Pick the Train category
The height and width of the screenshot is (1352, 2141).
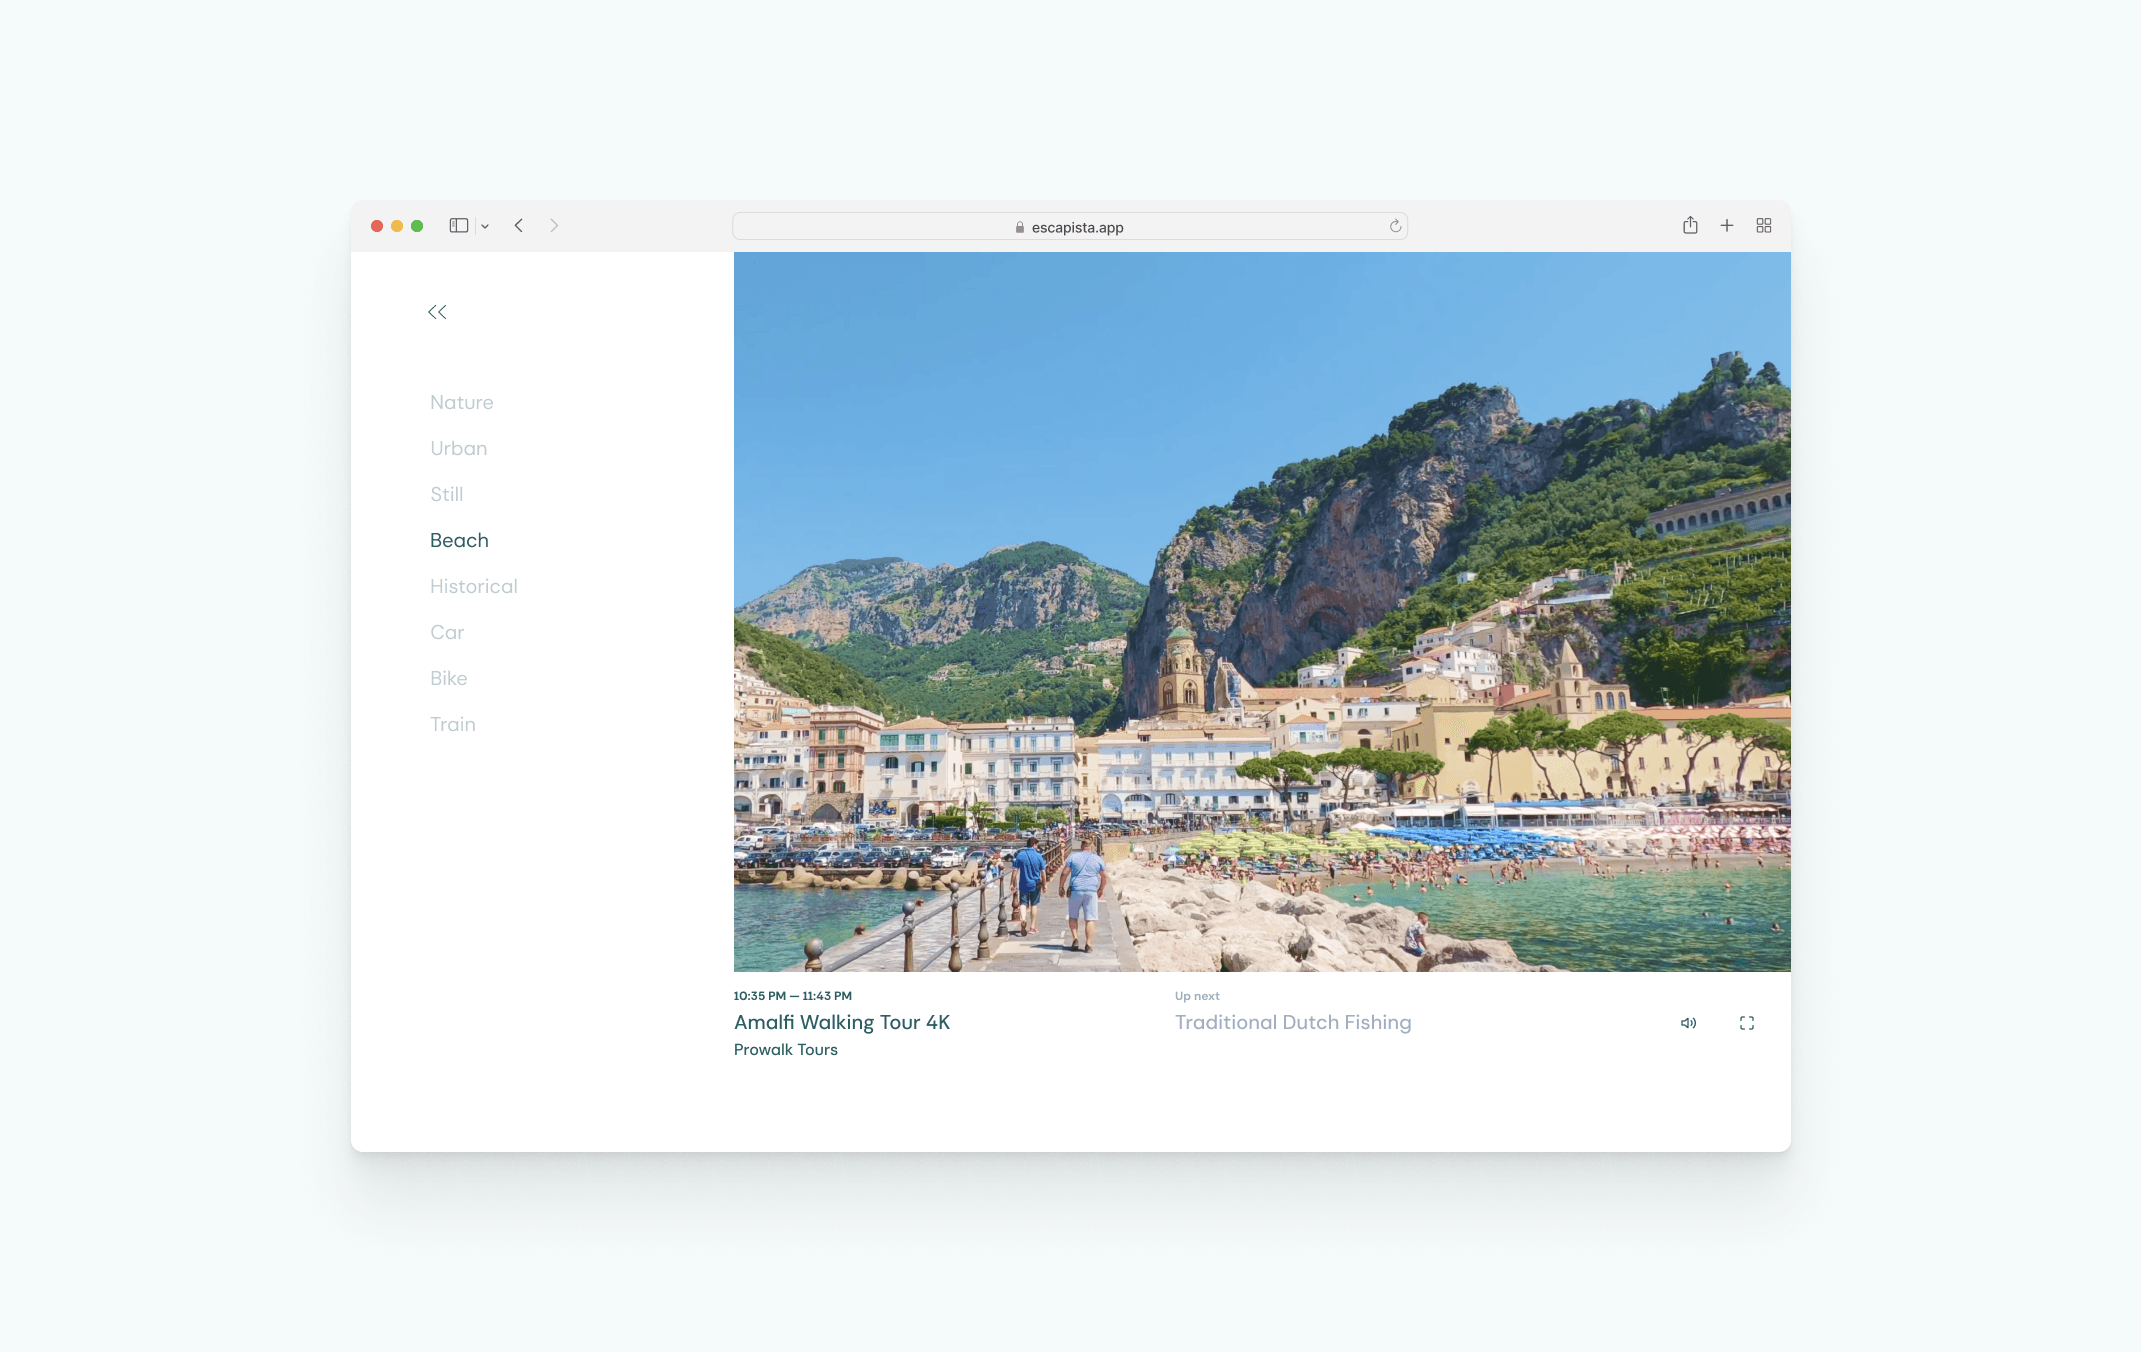[x=452, y=724]
